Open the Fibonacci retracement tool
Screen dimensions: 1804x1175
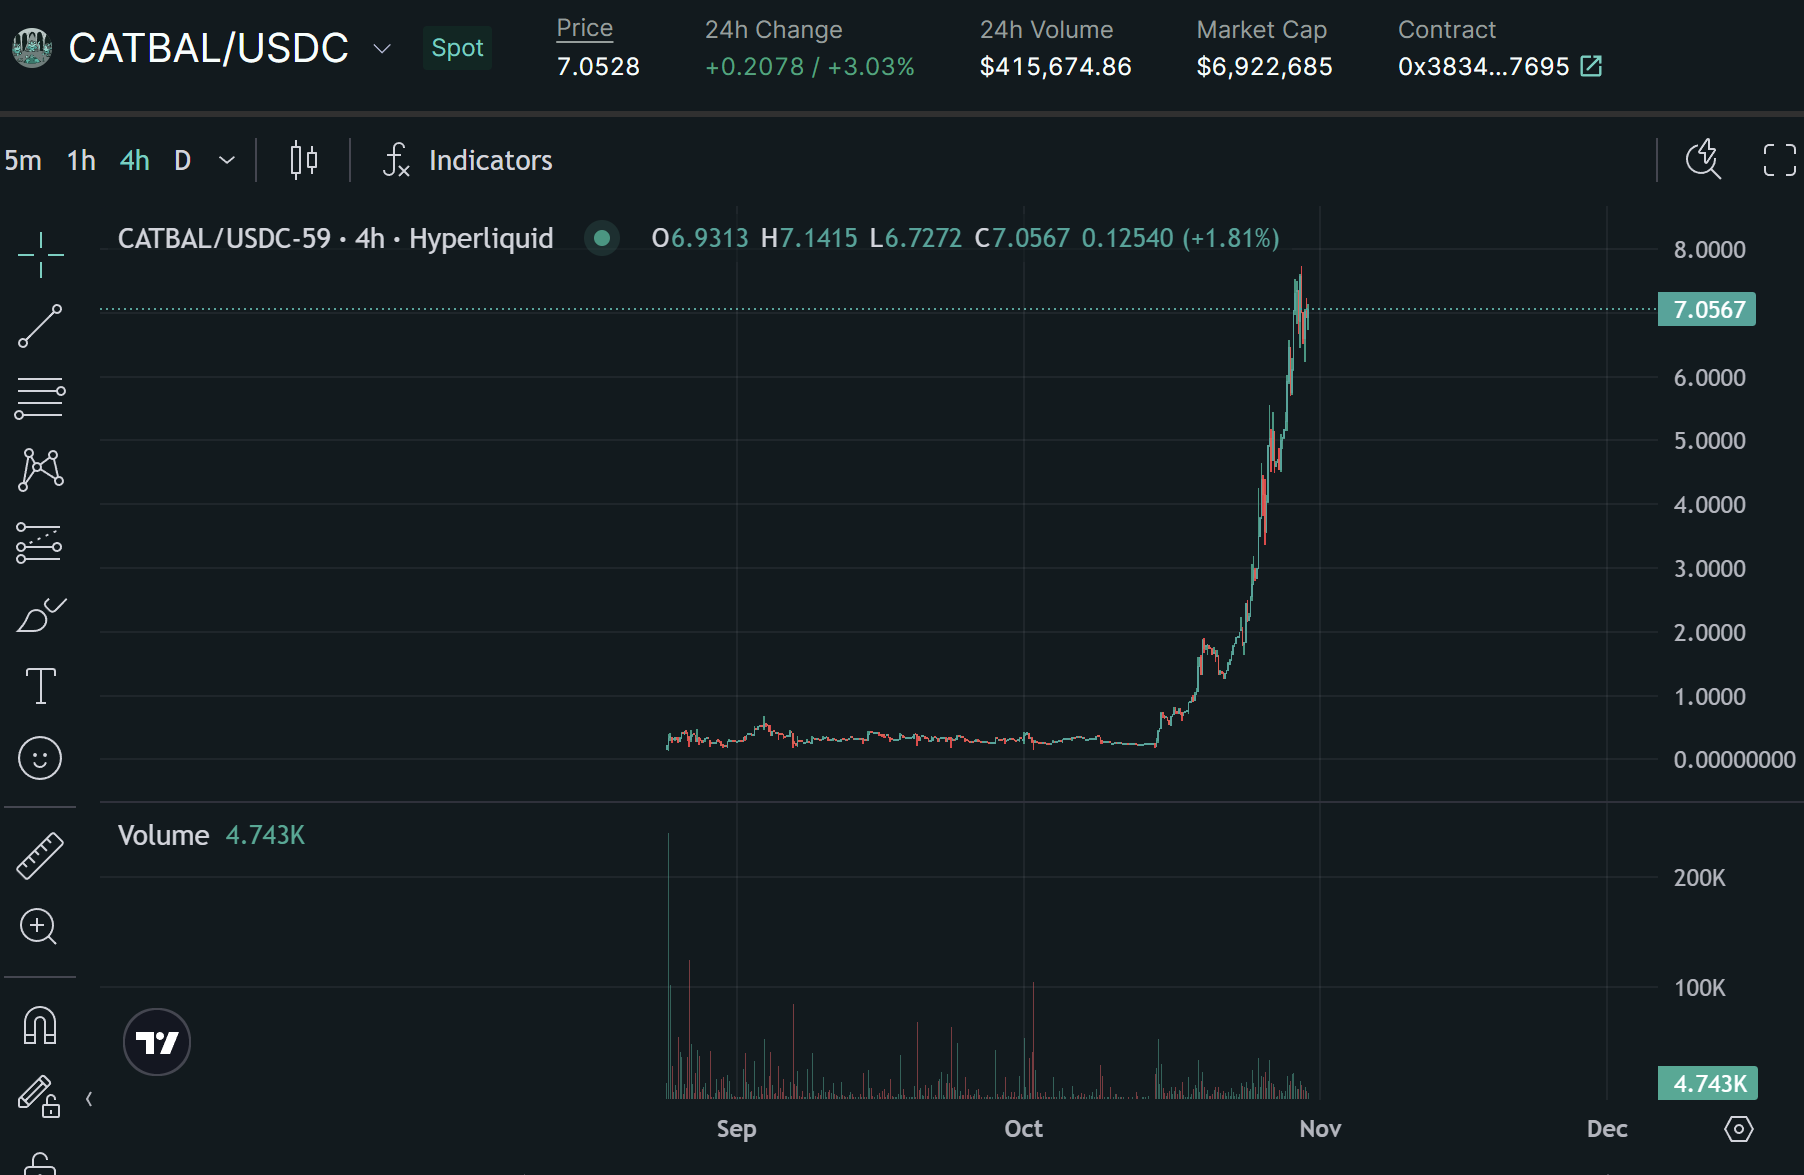[x=40, y=398]
